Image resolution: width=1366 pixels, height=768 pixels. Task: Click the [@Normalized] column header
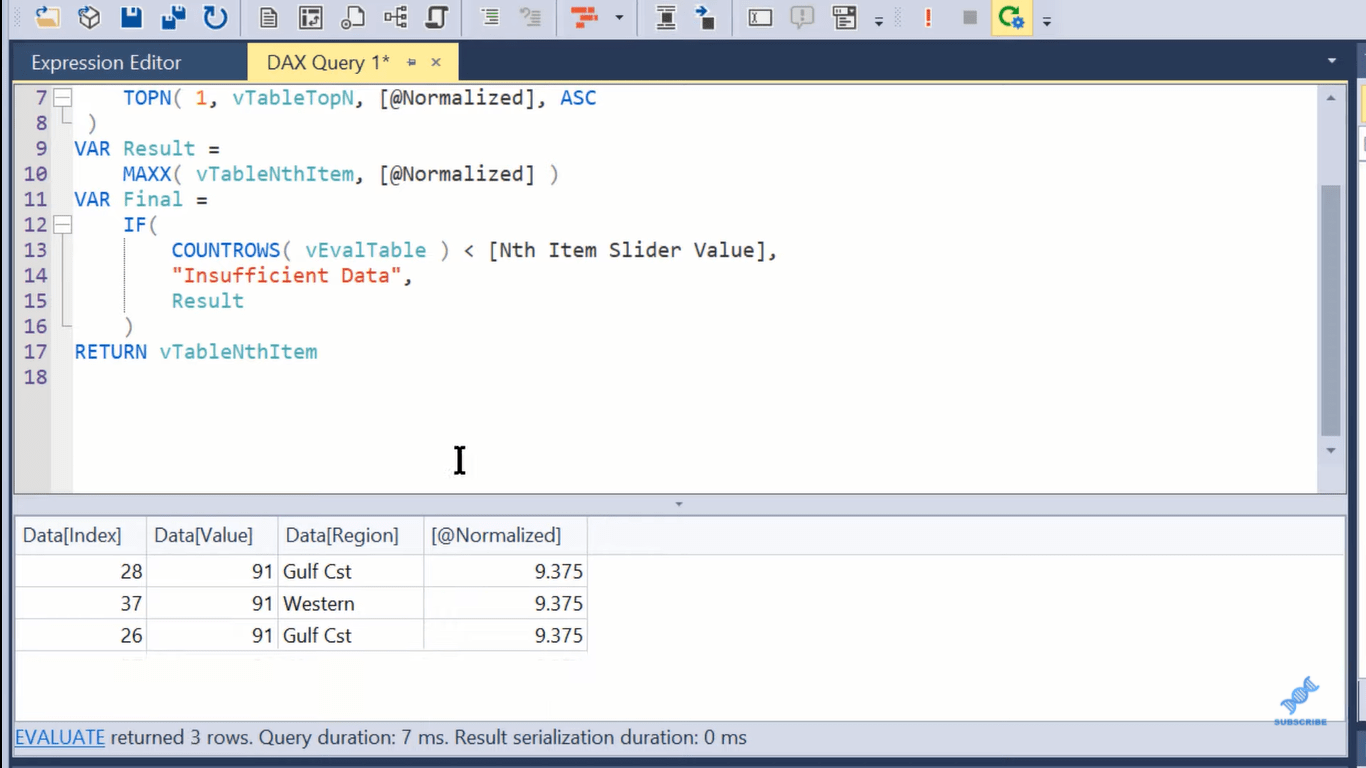(x=505, y=535)
